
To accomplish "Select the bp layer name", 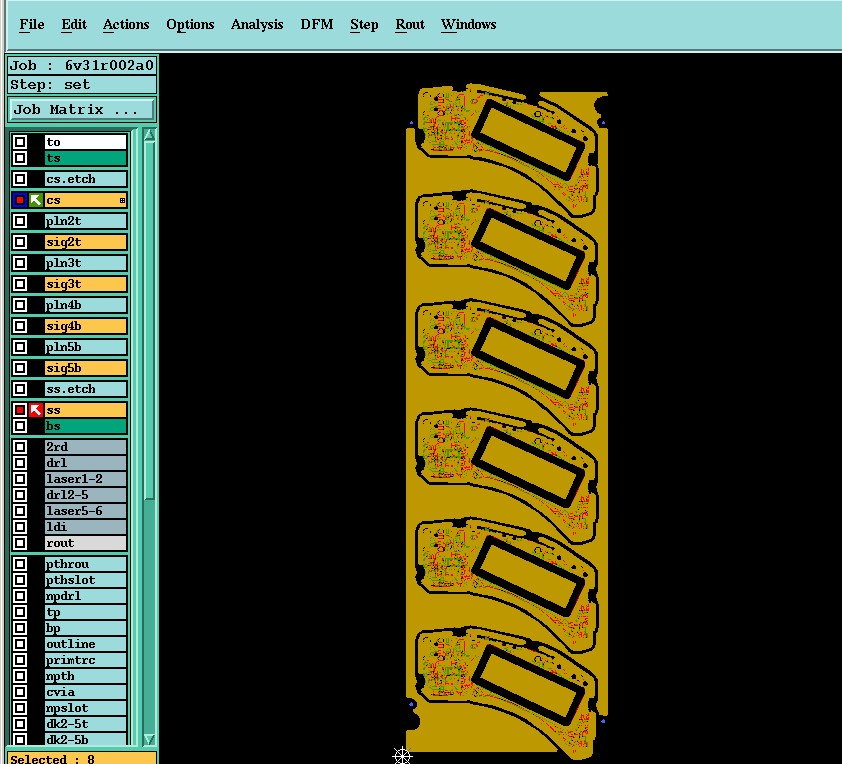I will click(x=86, y=628).
